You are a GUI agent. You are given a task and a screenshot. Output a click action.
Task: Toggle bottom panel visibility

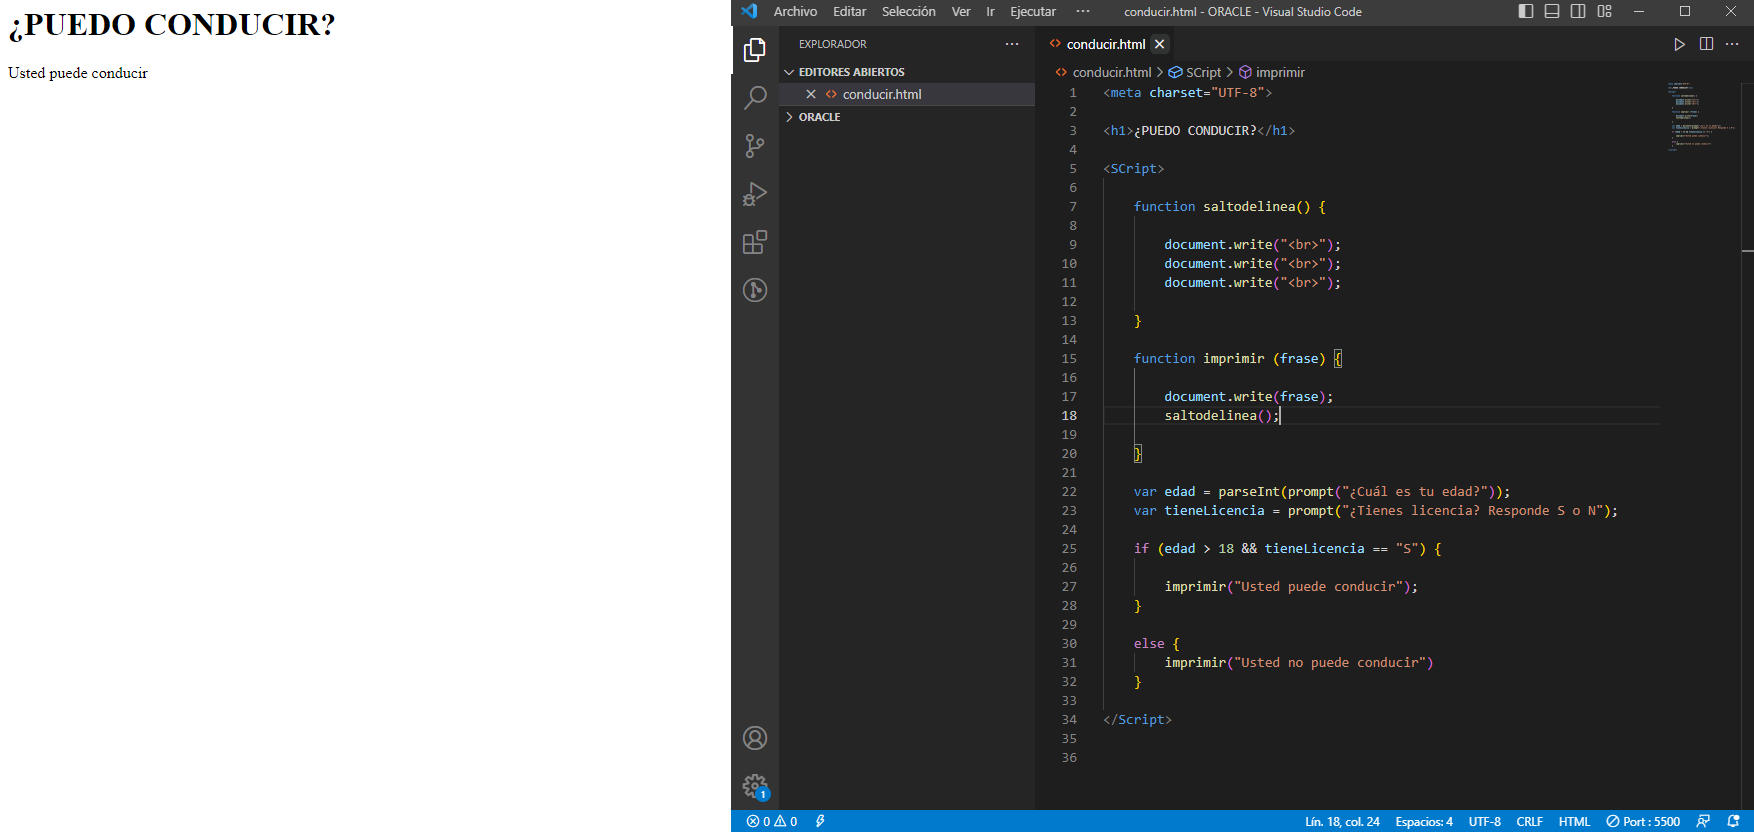pyautogui.click(x=1552, y=11)
